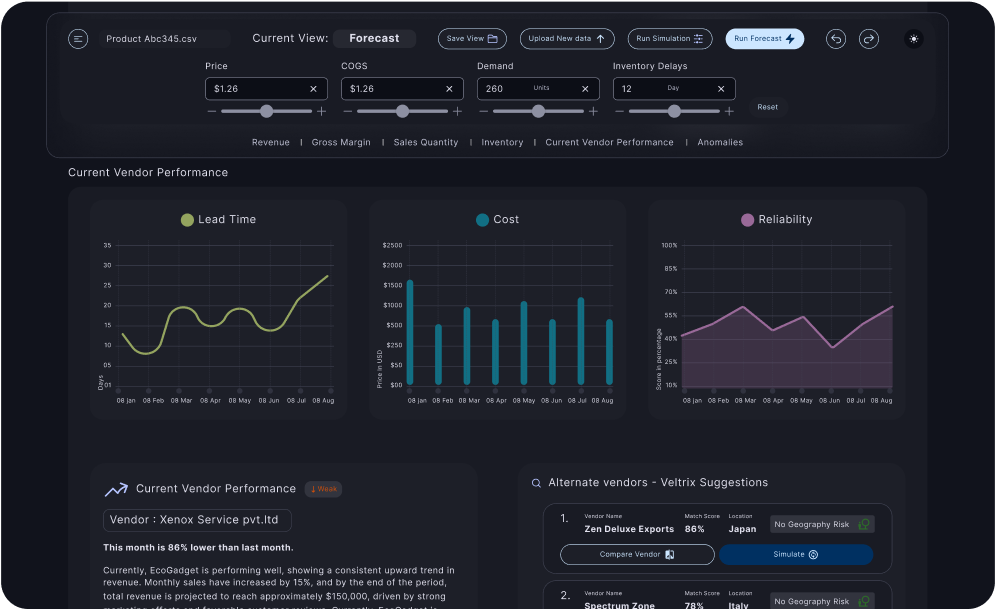
Task: Click the Price slider handle
Action: point(267,112)
